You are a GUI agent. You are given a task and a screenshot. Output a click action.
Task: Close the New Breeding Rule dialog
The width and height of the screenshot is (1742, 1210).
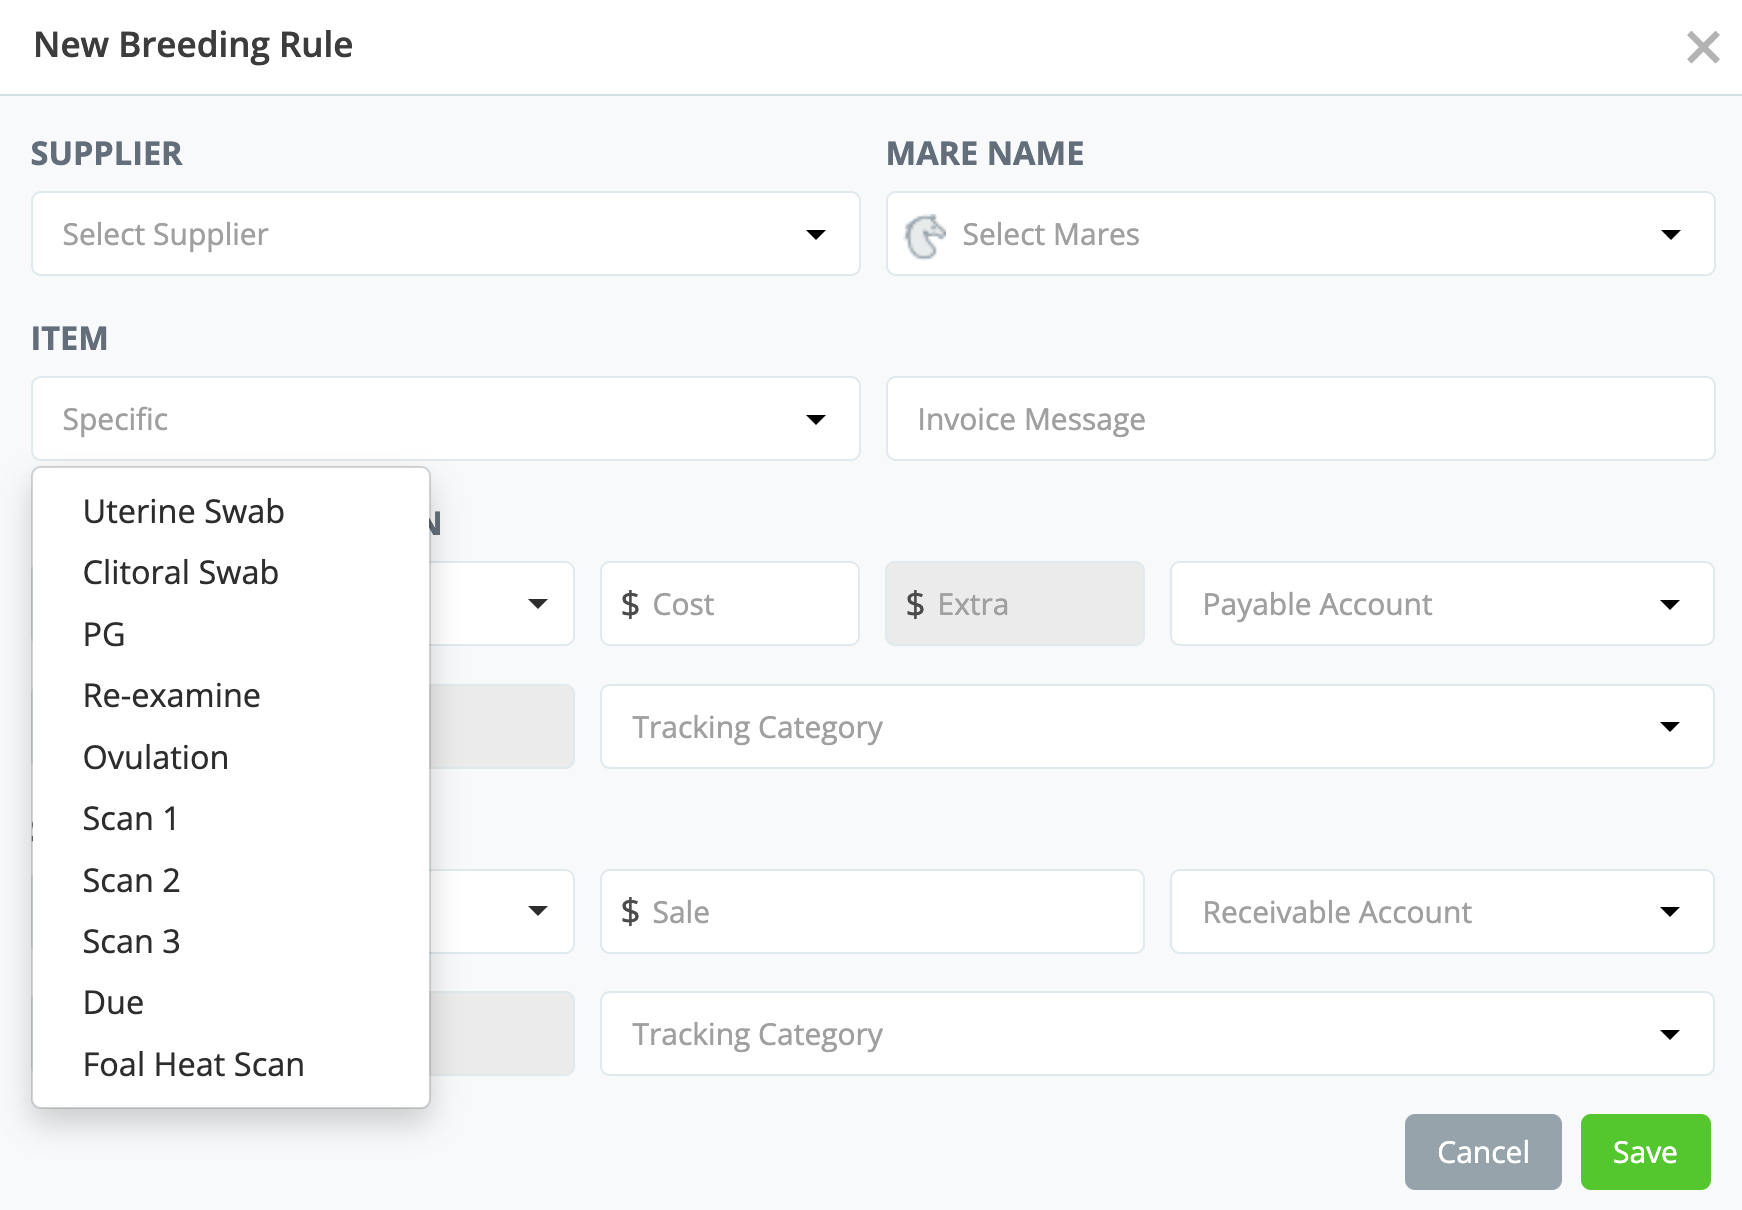pyautogui.click(x=1702, y=47)
